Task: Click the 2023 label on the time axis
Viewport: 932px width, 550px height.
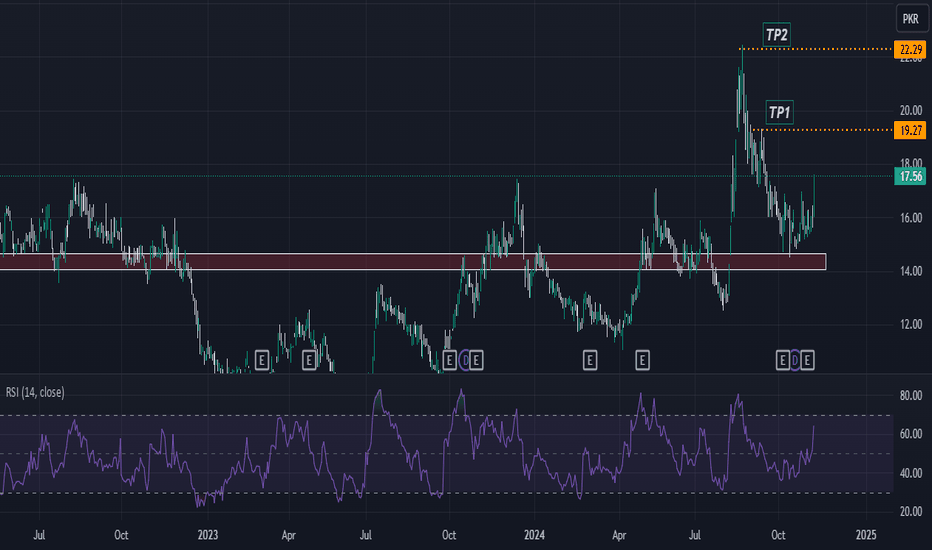Action: 208,535
